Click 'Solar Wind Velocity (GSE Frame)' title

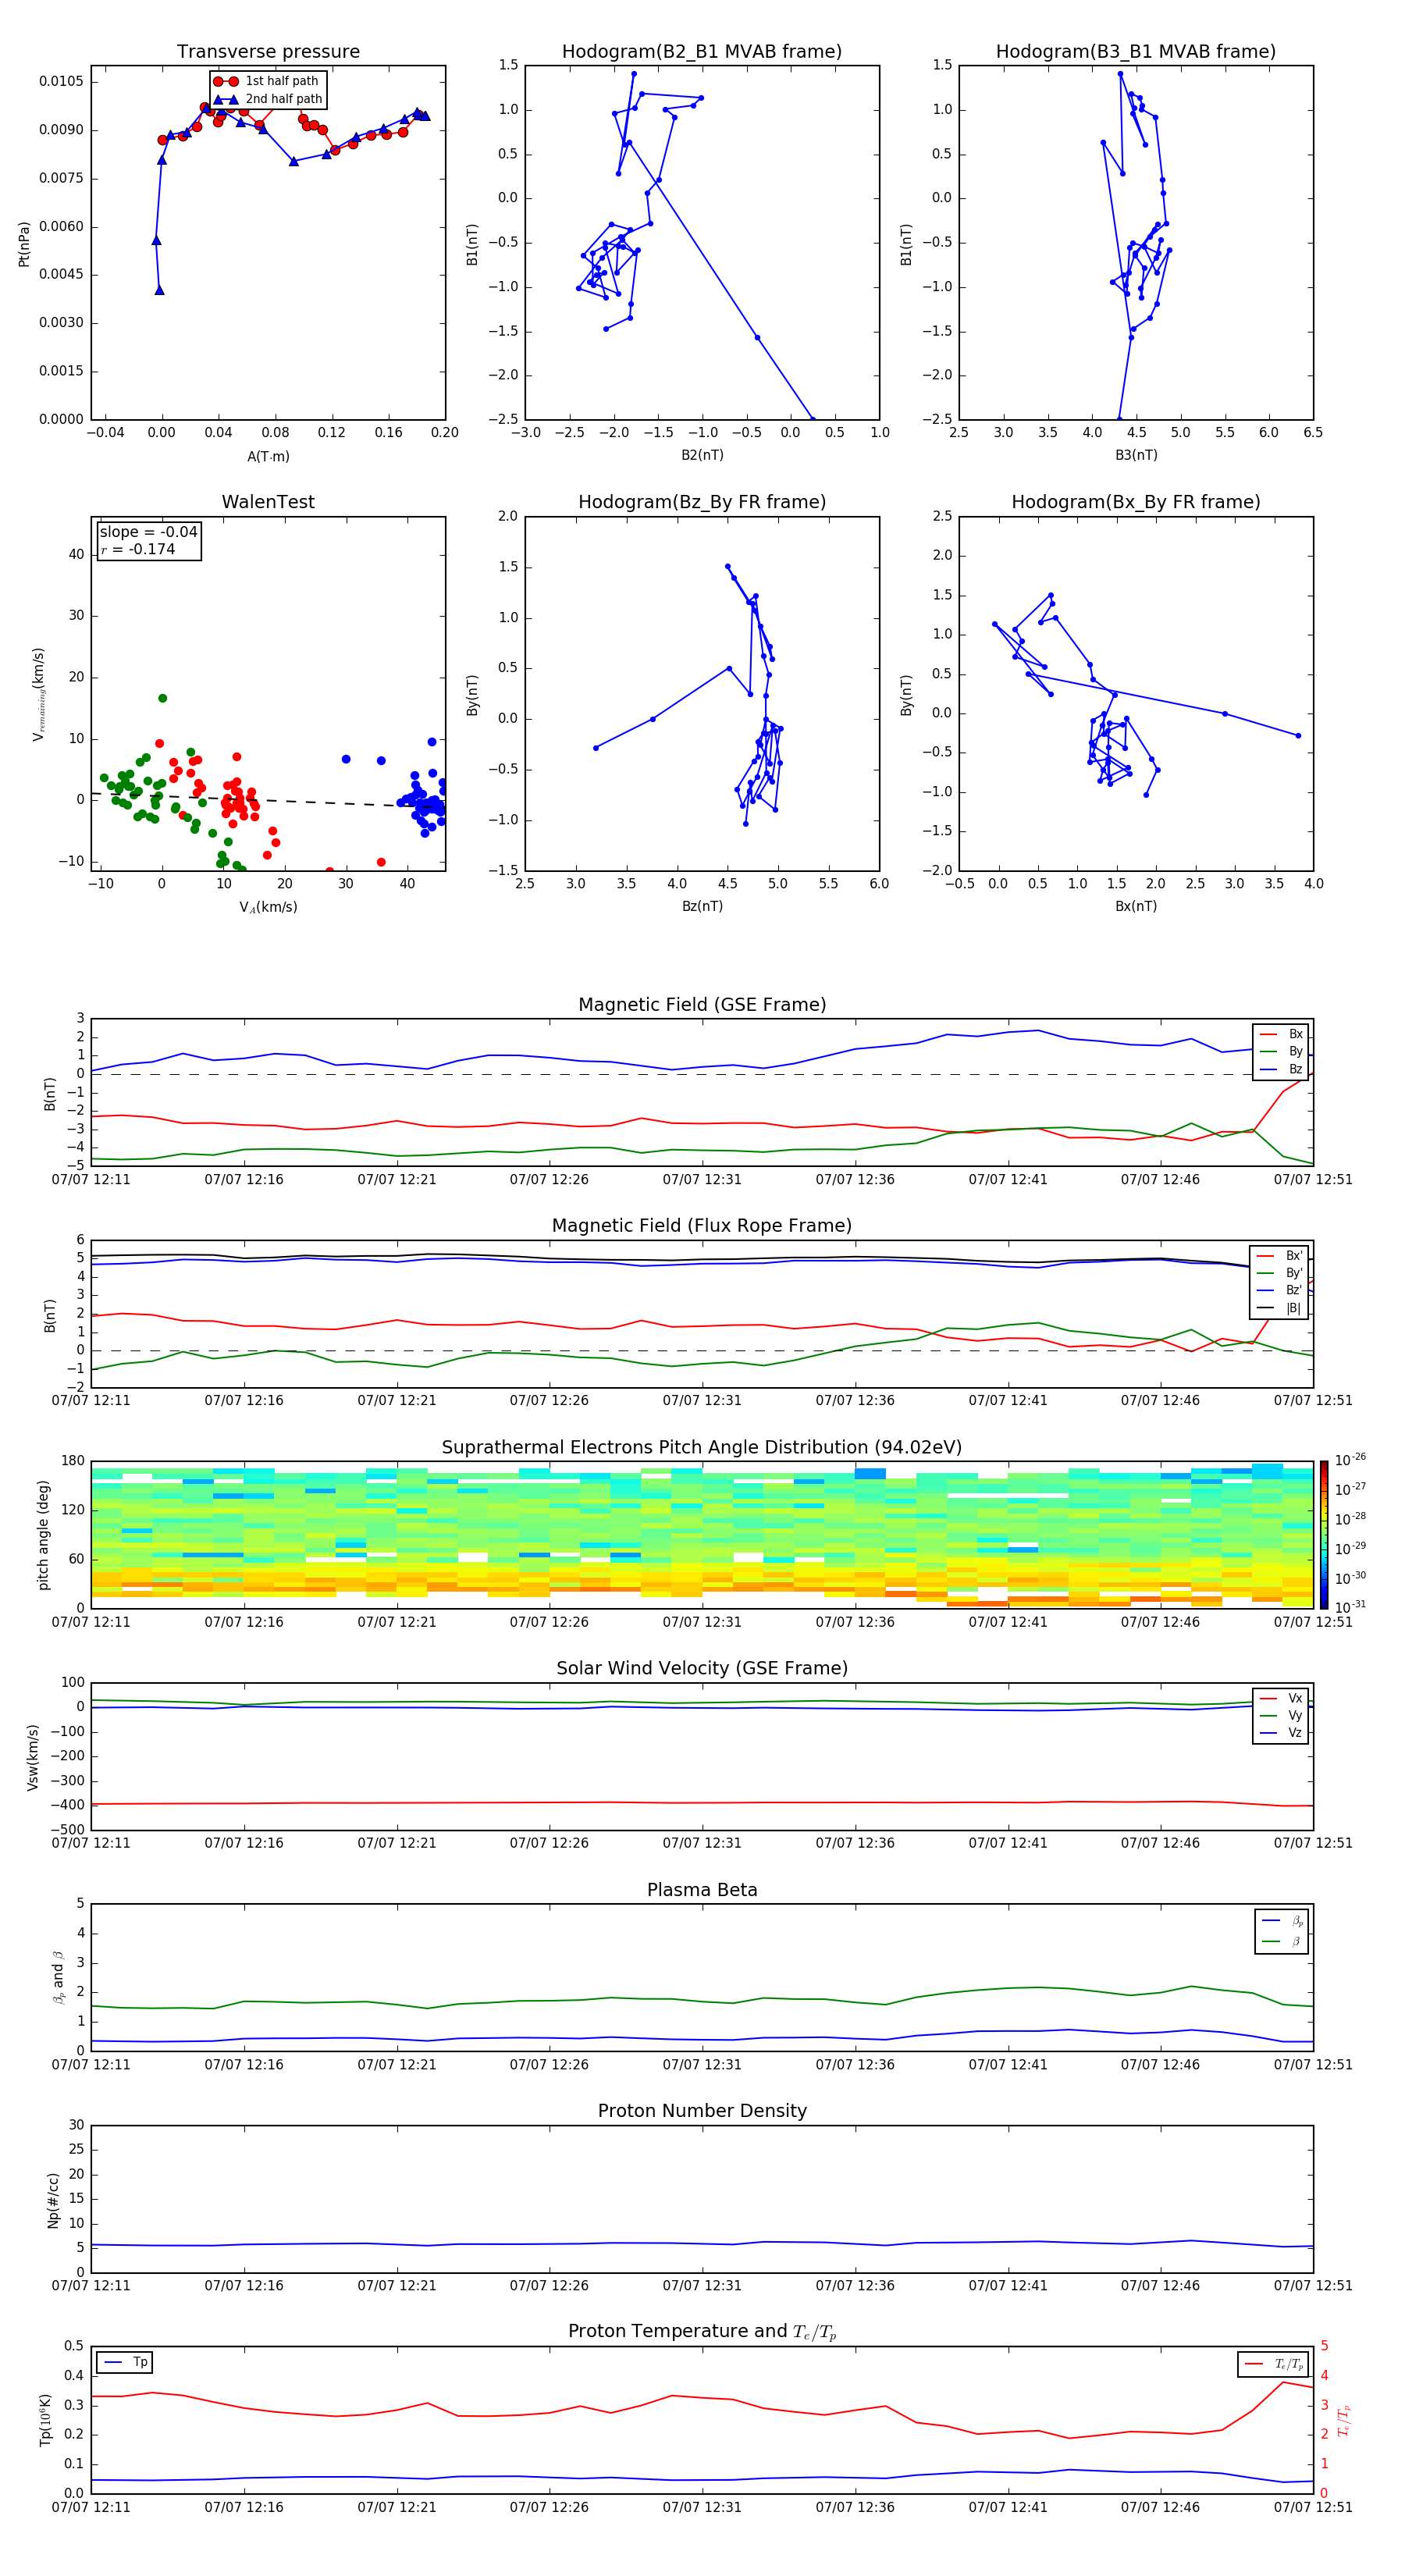702,1668
